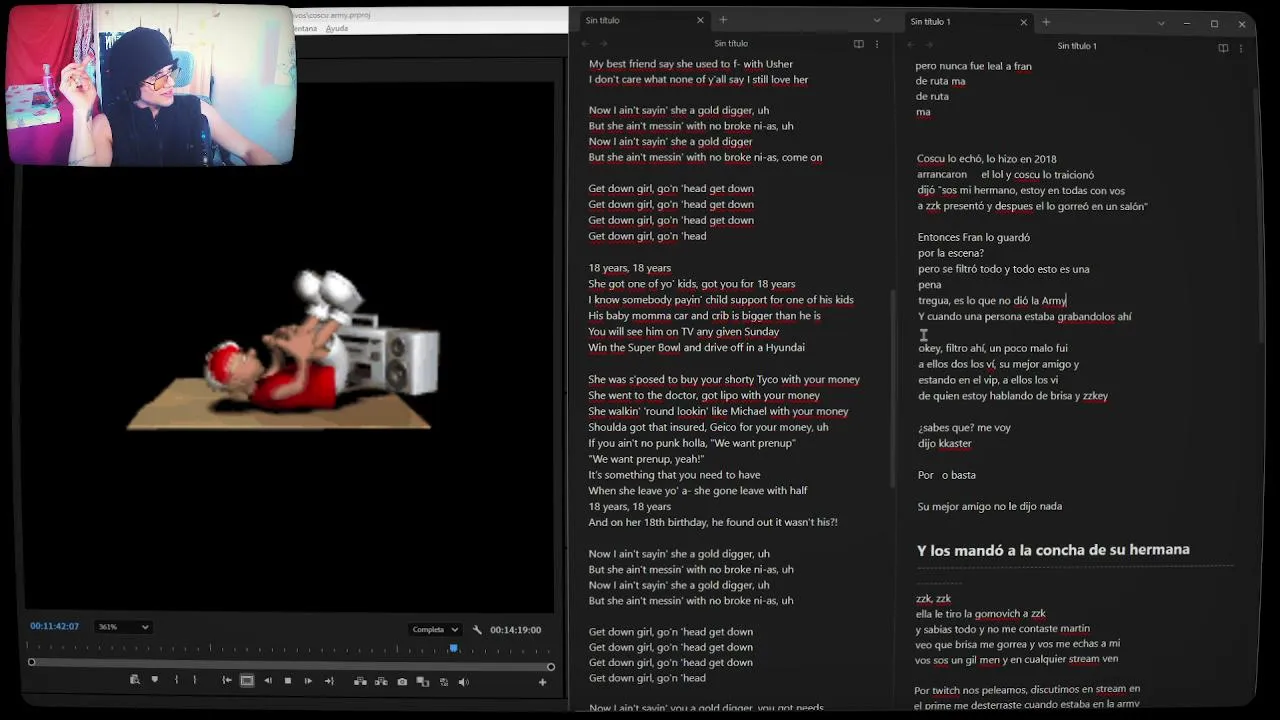This screenshot has width=1280, height=720.
Task: Close the 'Sin título 1' tab
Action: point(1023,22)
